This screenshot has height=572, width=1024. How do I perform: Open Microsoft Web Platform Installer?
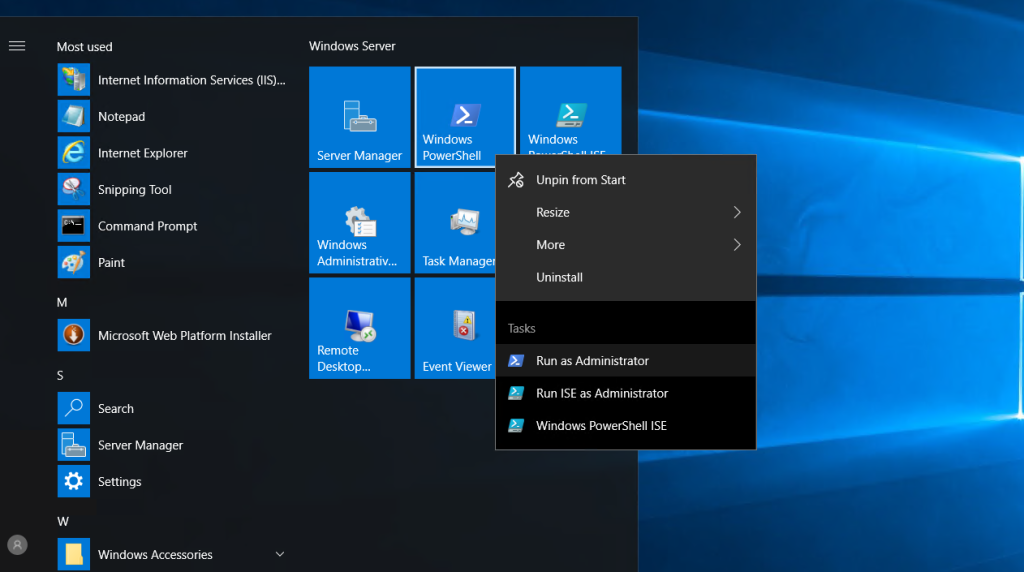(184, 336)
